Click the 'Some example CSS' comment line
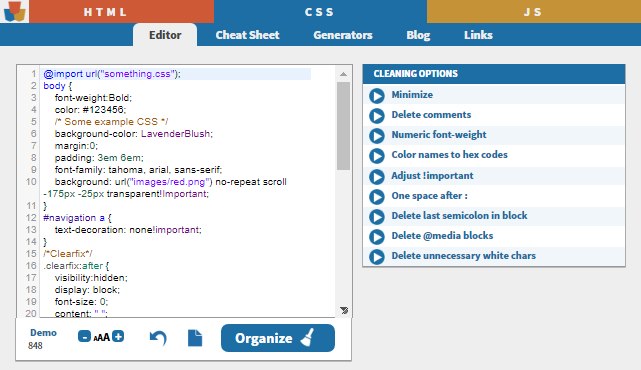The image size is (641, 370). tap(111, 122)
